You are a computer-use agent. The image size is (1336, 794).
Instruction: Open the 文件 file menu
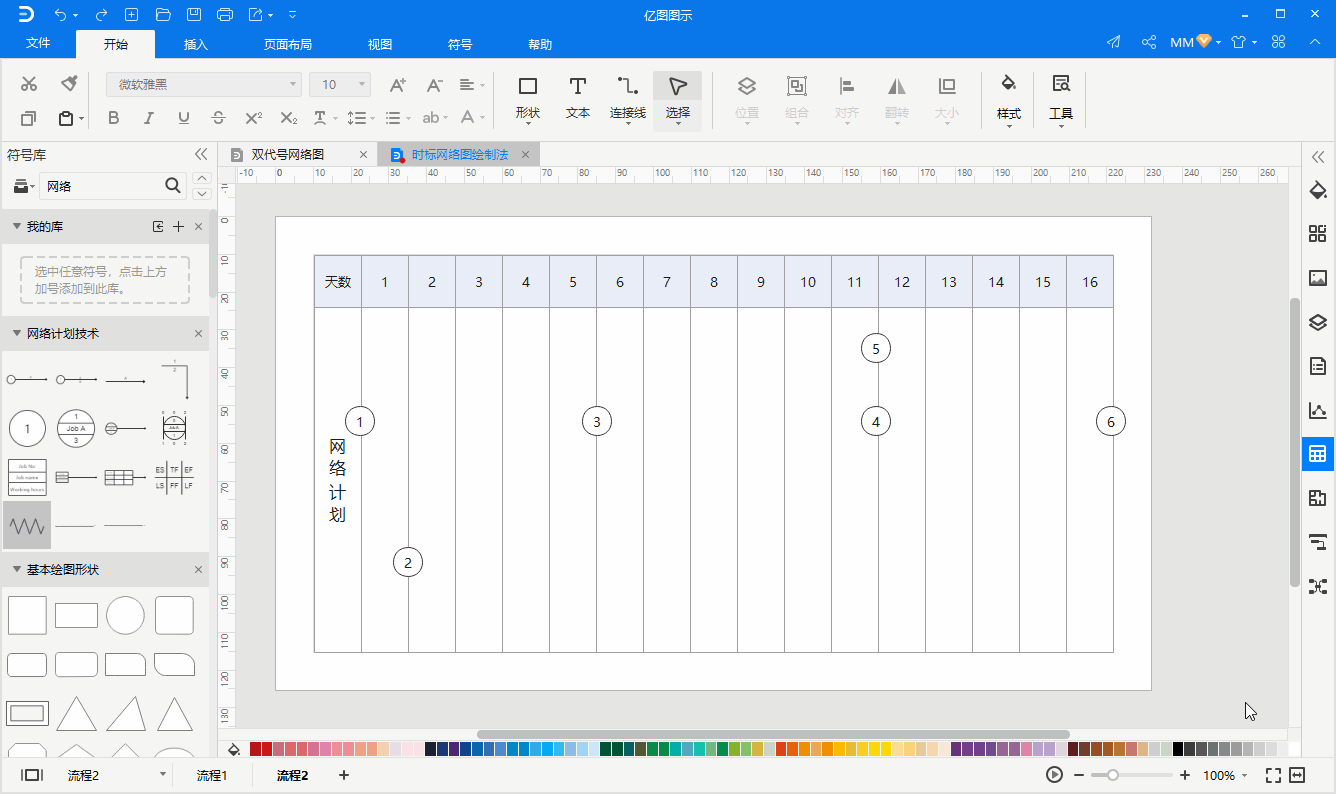click(x=38, y=44)
